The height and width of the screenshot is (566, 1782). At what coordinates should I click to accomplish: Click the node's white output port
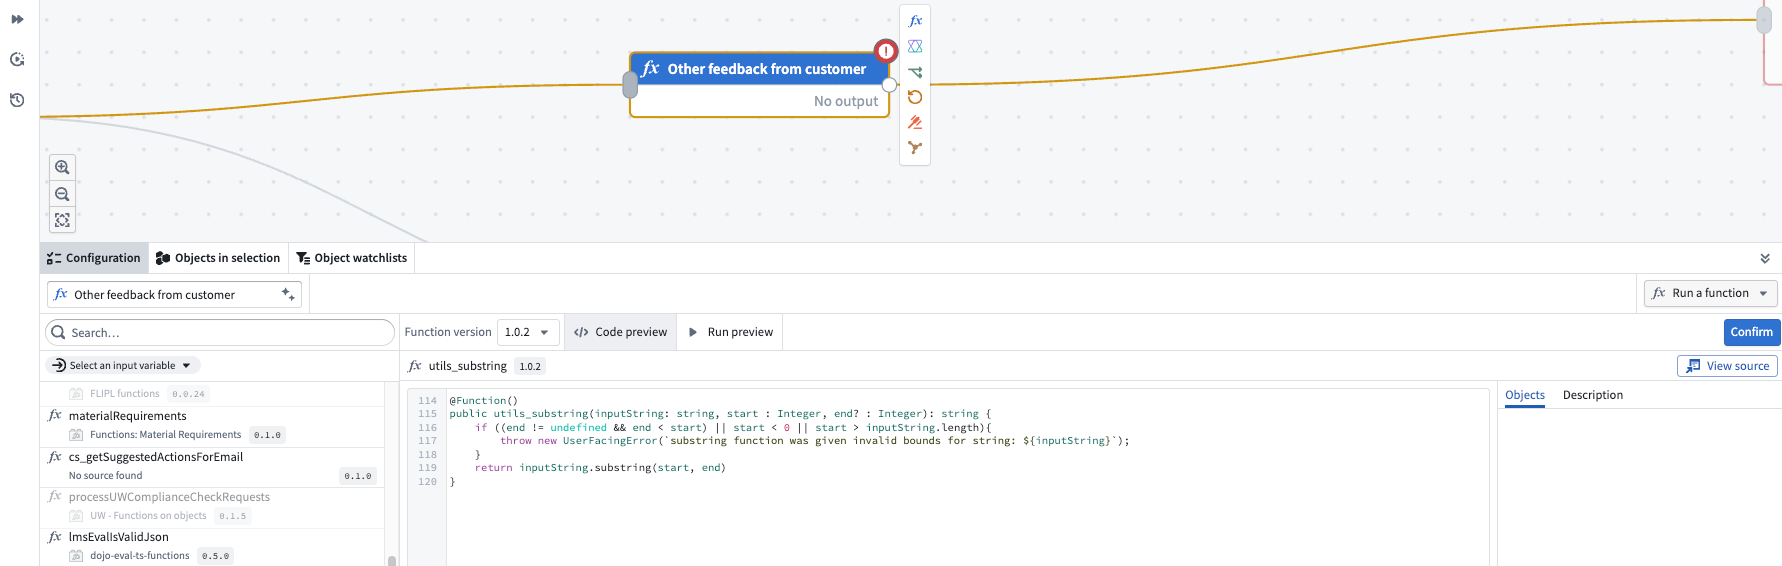(889, 85)
